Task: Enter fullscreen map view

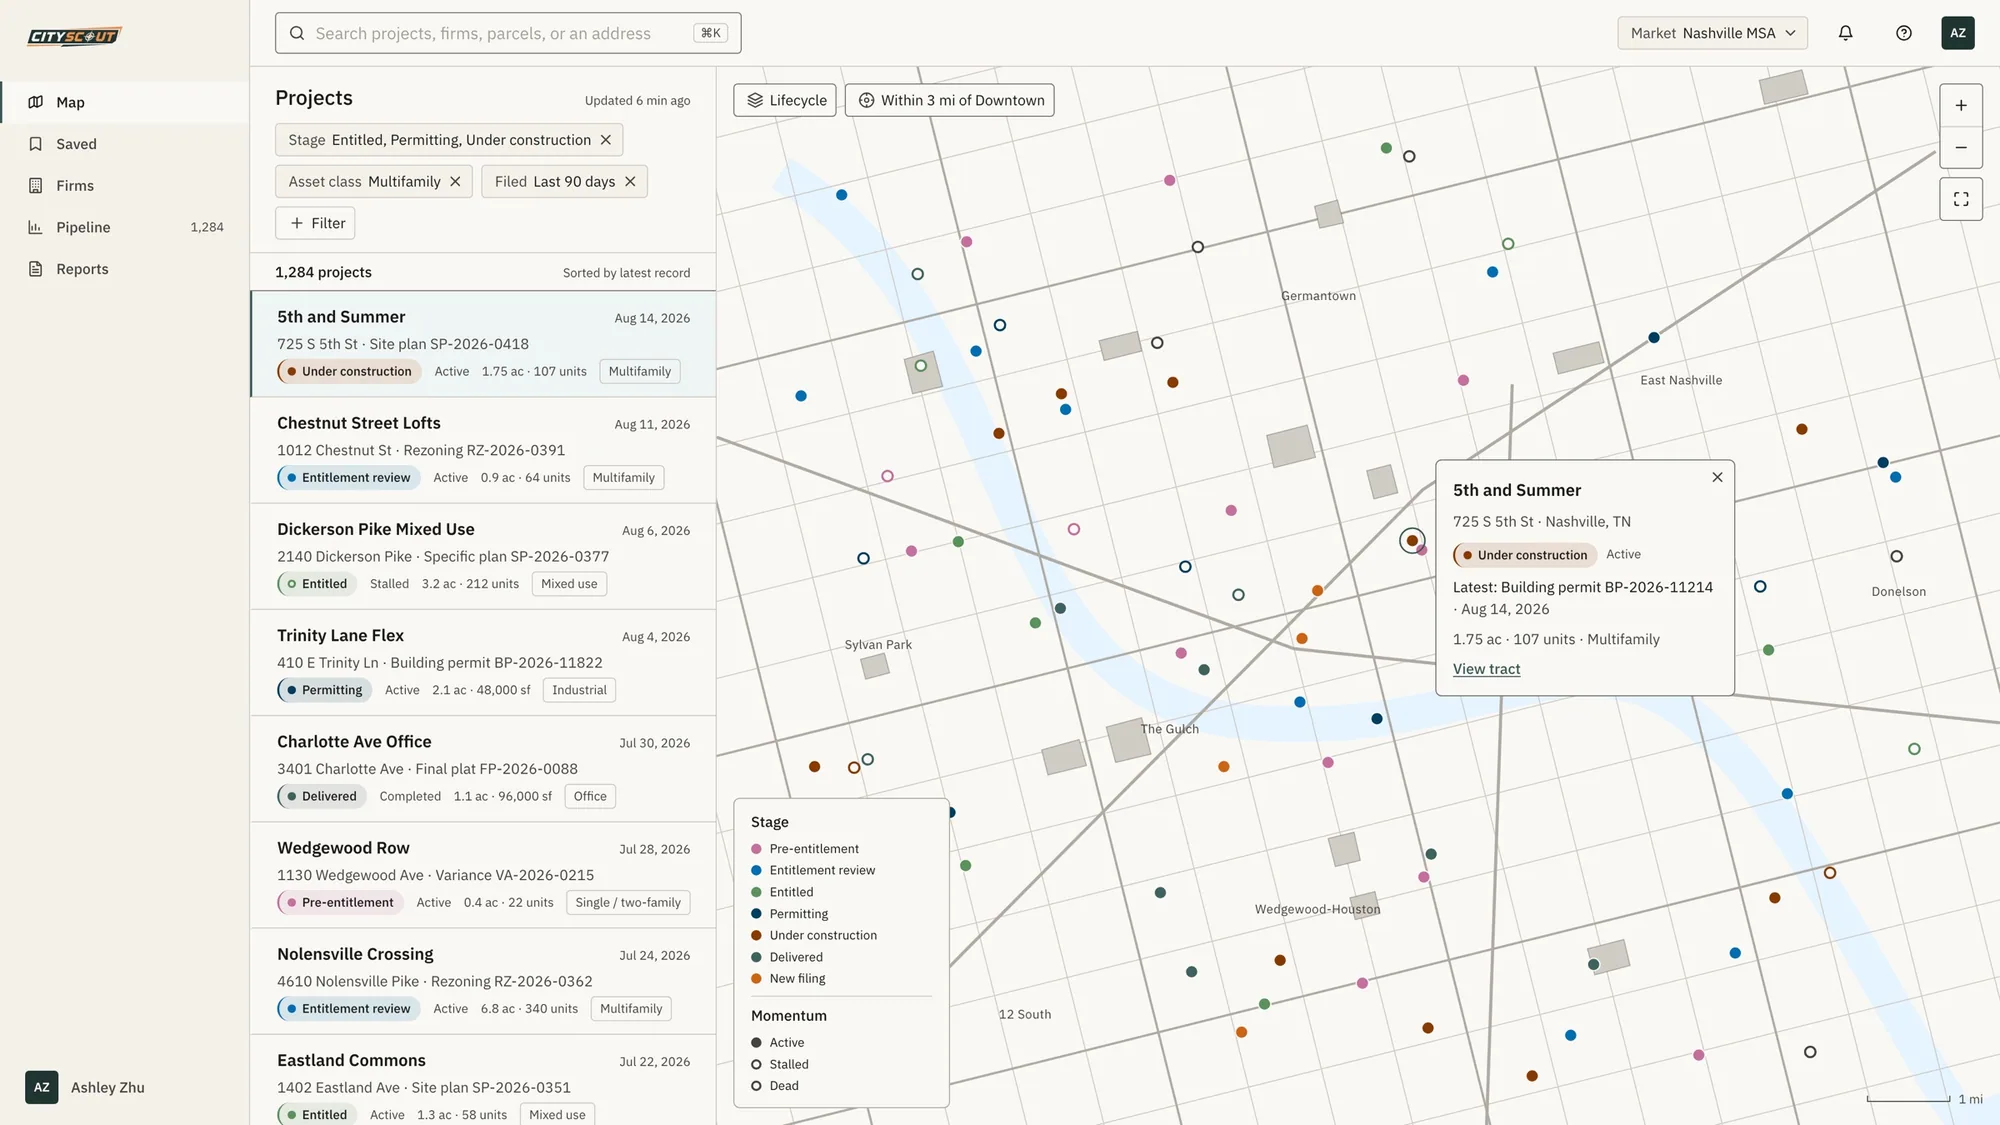Action: pos(1961,199)
